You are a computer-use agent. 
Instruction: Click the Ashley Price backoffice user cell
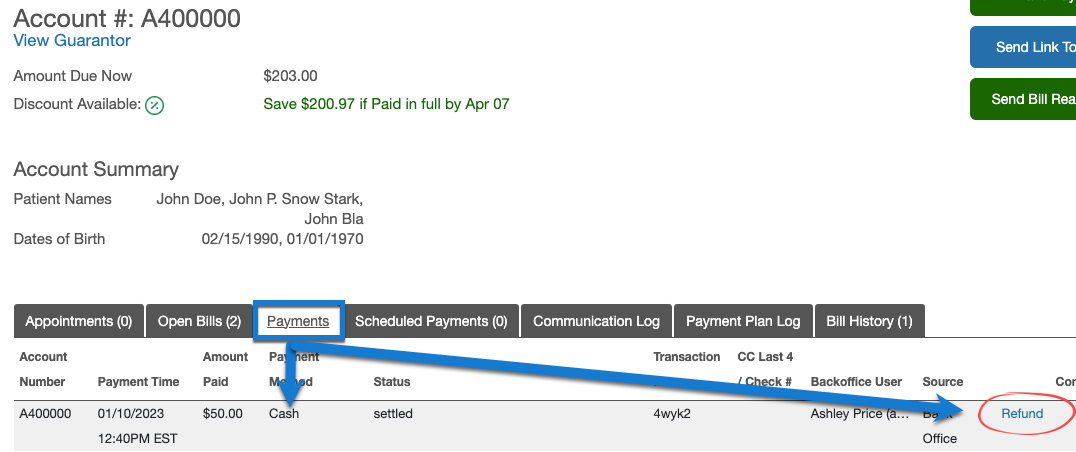[860, 414]
